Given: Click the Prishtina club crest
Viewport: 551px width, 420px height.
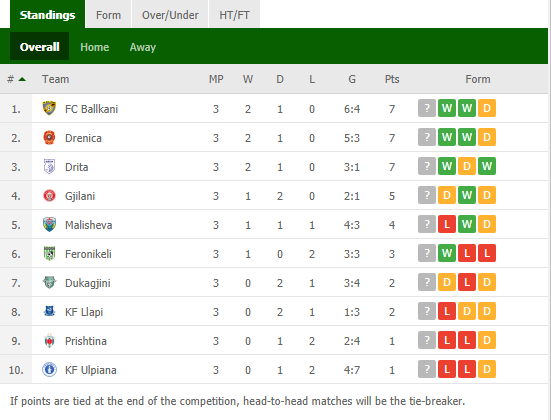Looking at the screenshot, I should tap(49, 341).
